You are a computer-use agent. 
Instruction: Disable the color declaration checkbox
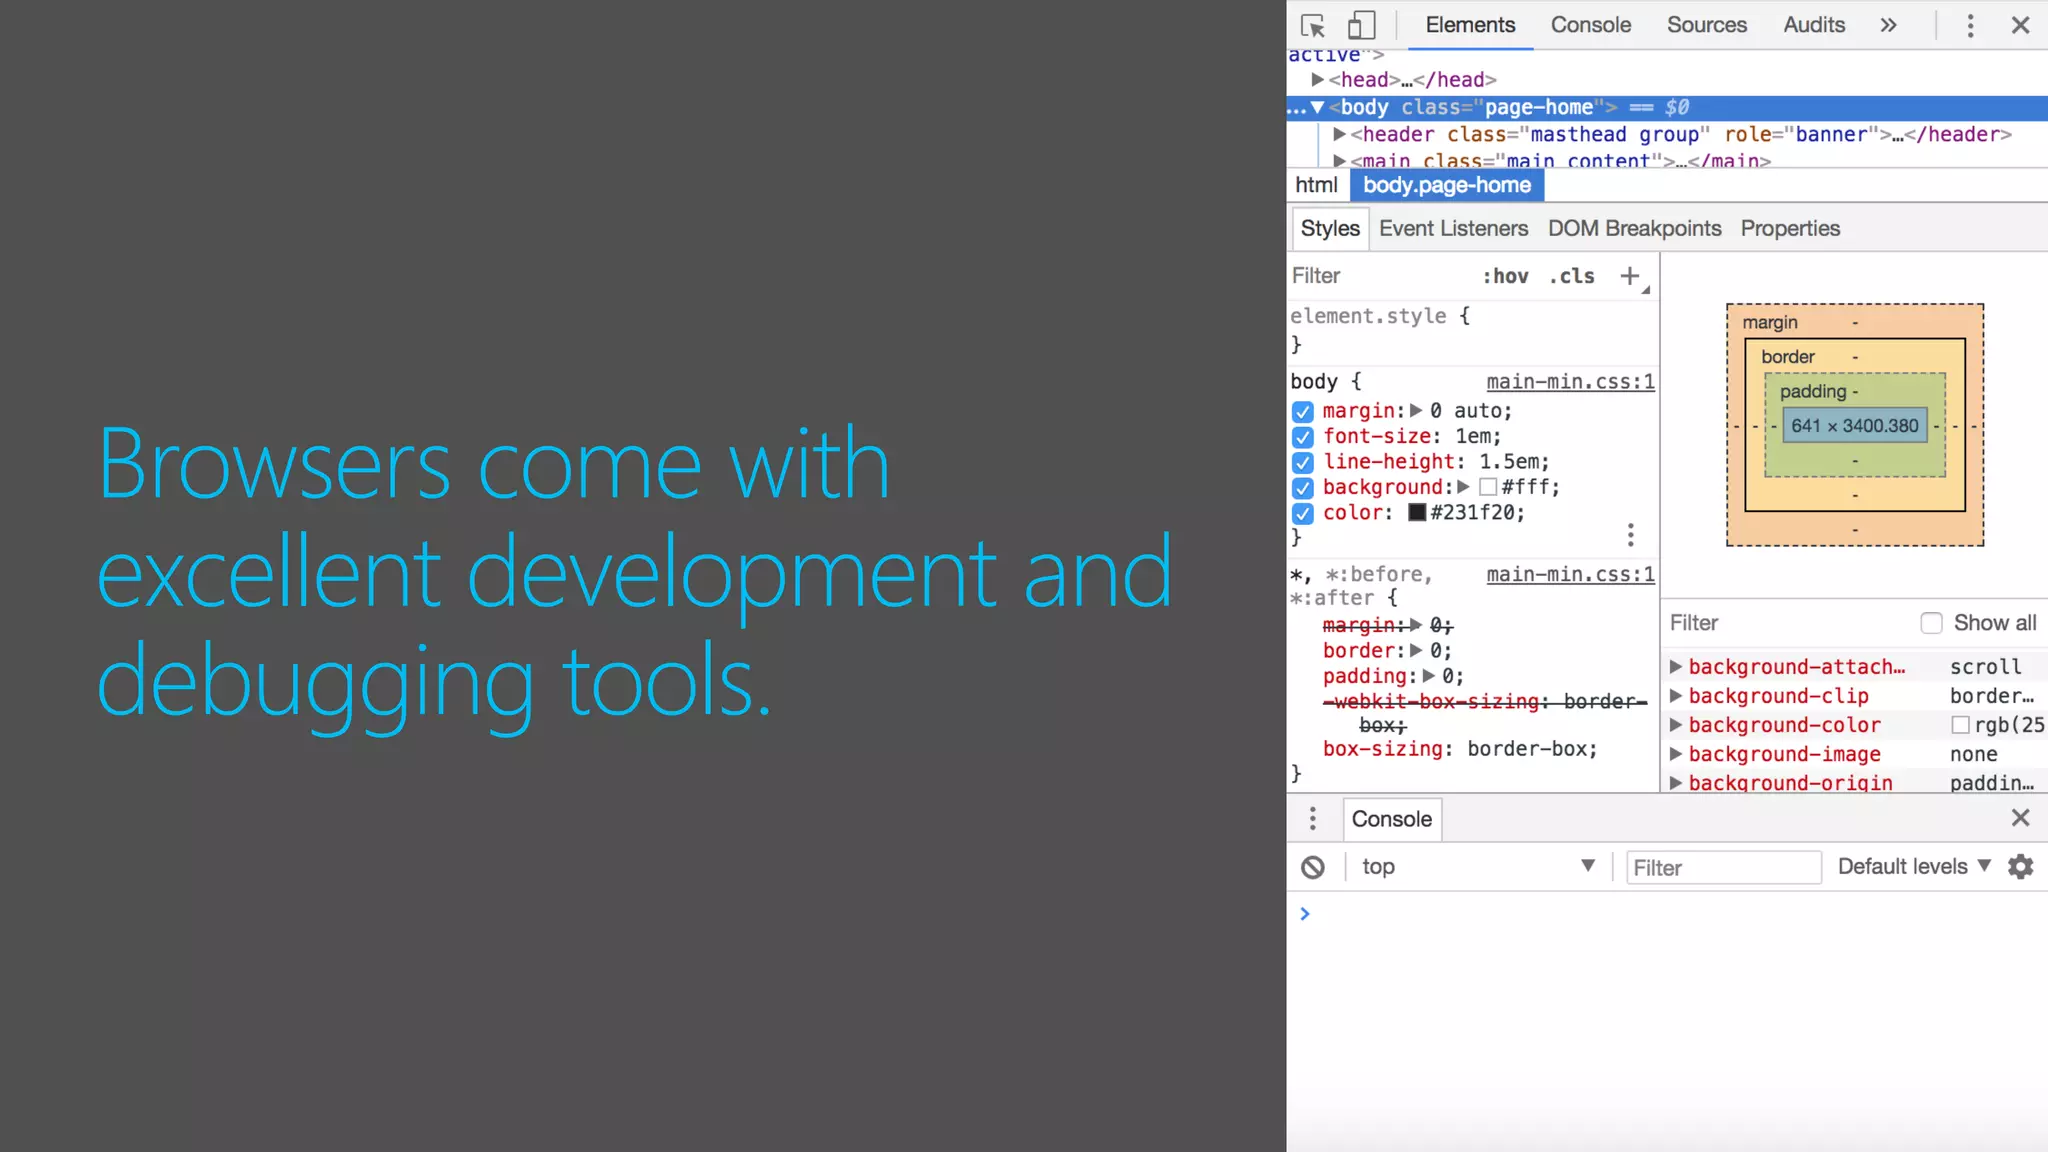click(x=1302, y=513)
